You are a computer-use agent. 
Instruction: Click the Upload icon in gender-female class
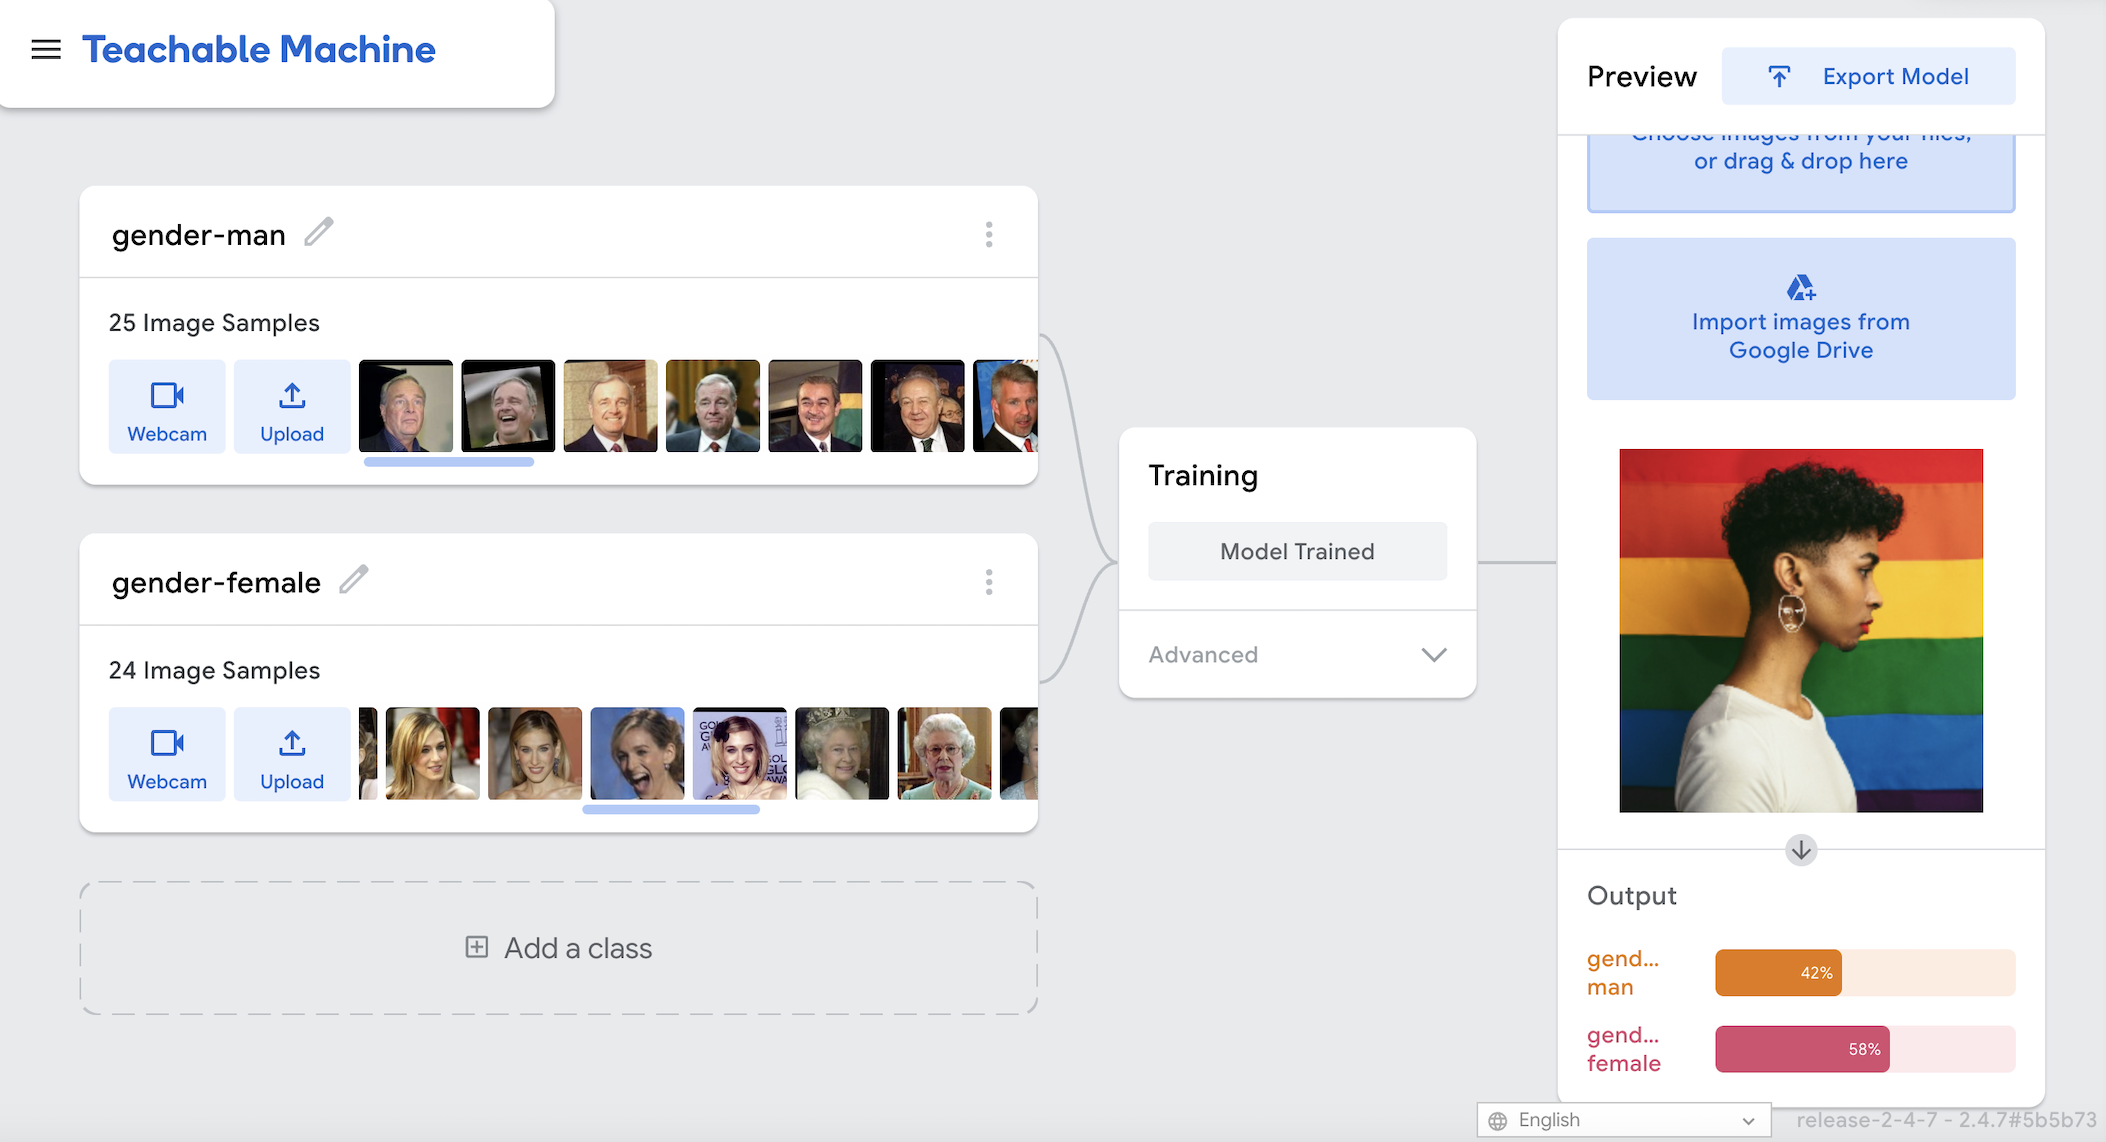(x=291, y=742)
